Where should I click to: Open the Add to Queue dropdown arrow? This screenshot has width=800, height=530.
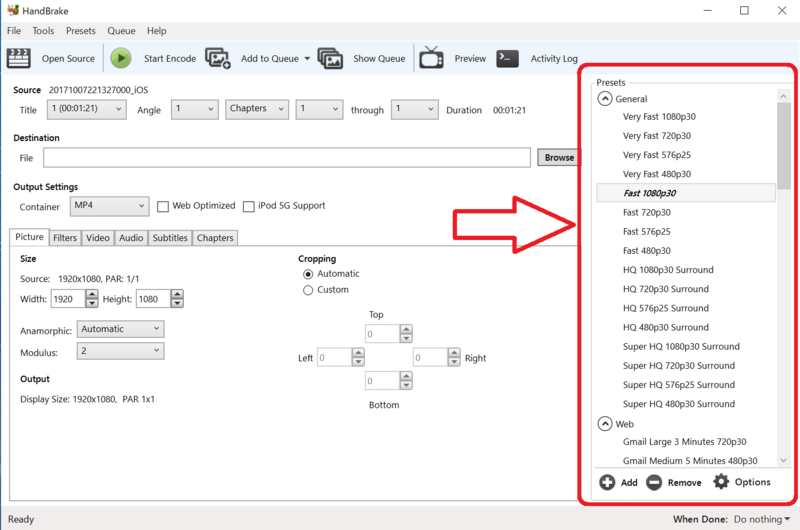[307, 59]
